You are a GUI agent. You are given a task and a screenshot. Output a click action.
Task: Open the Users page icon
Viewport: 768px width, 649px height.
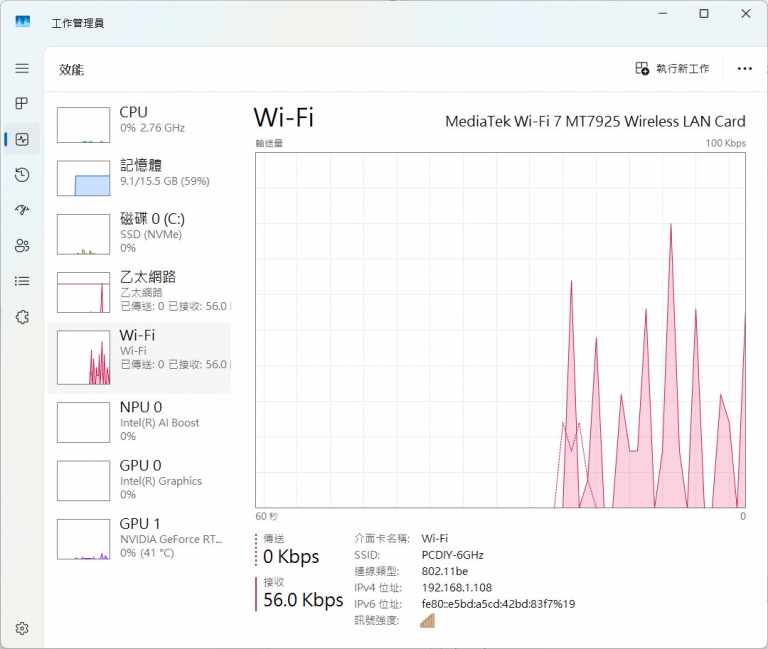coord(22,246)
